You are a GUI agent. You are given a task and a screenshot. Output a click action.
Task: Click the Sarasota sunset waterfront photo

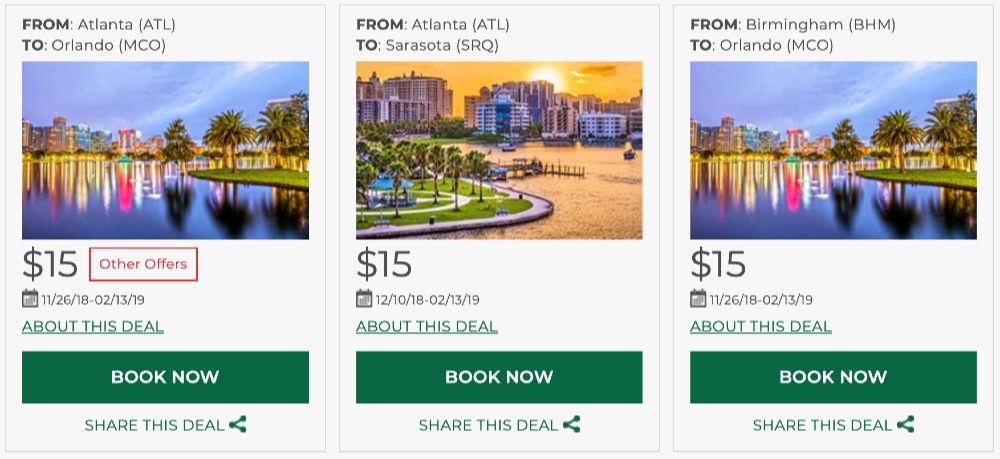(499, 150)
